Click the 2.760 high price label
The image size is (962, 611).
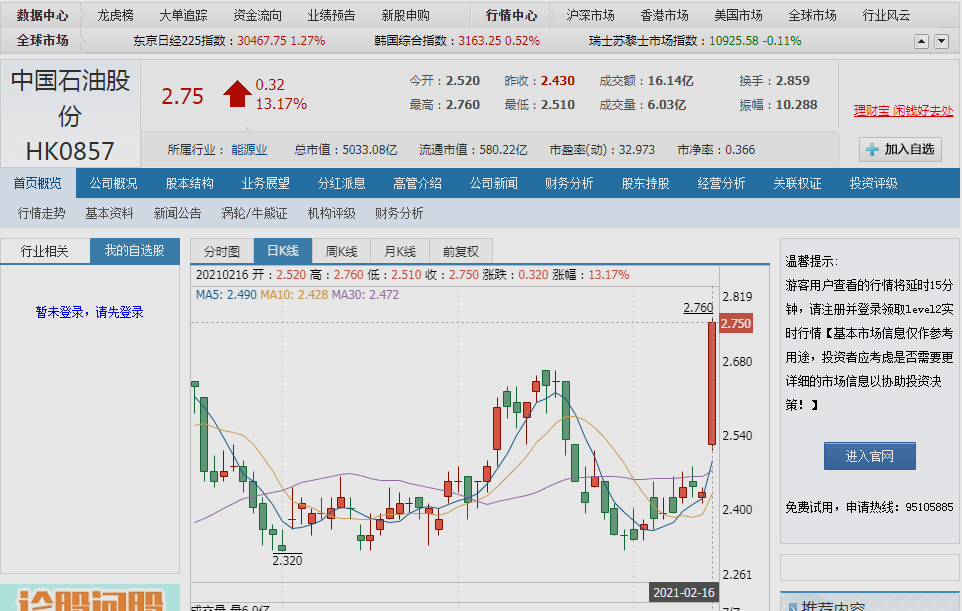click(x=698, y=307)
